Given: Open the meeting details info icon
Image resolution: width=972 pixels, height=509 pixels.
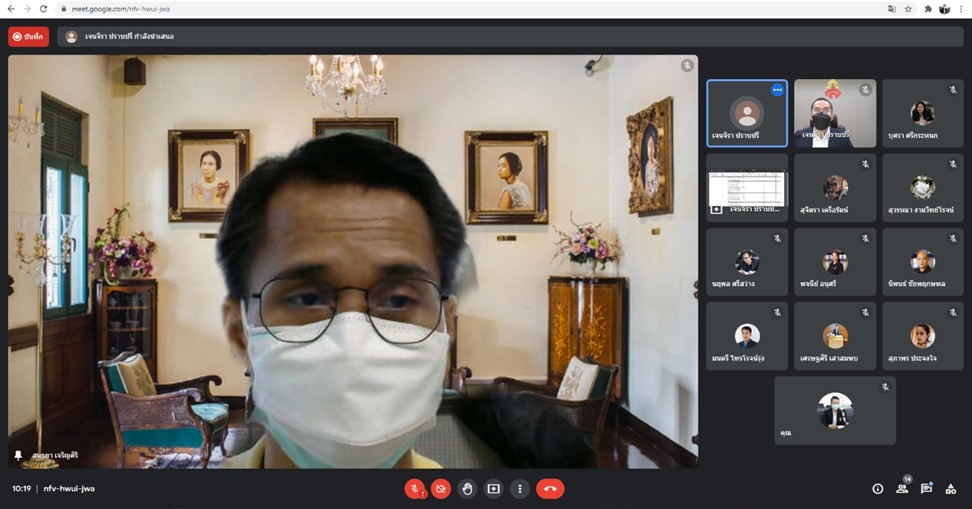Looking at the screenshot, I should pyautogui.click(x=878, y=489).
